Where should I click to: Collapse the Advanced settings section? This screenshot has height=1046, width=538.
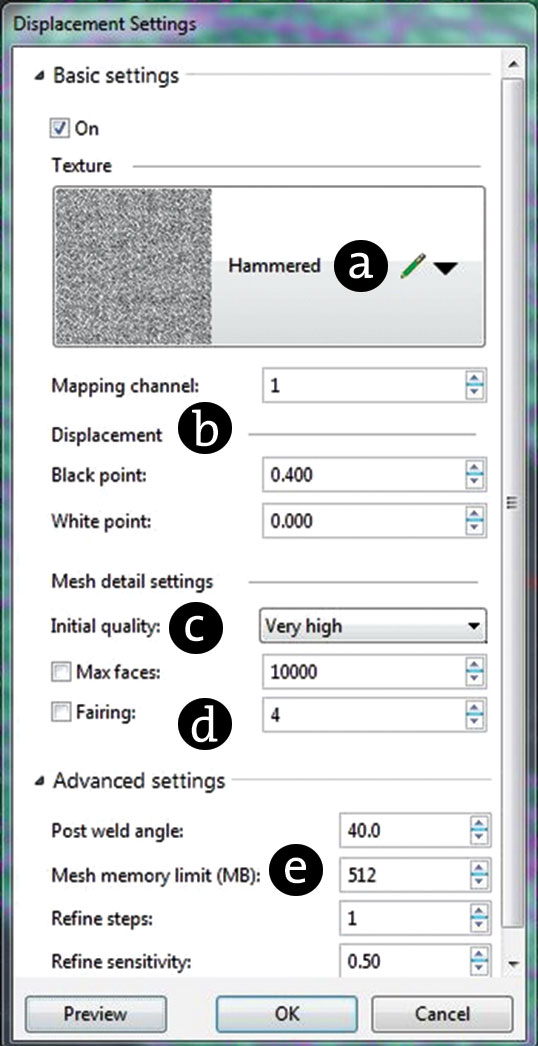[x=41, y=780]
